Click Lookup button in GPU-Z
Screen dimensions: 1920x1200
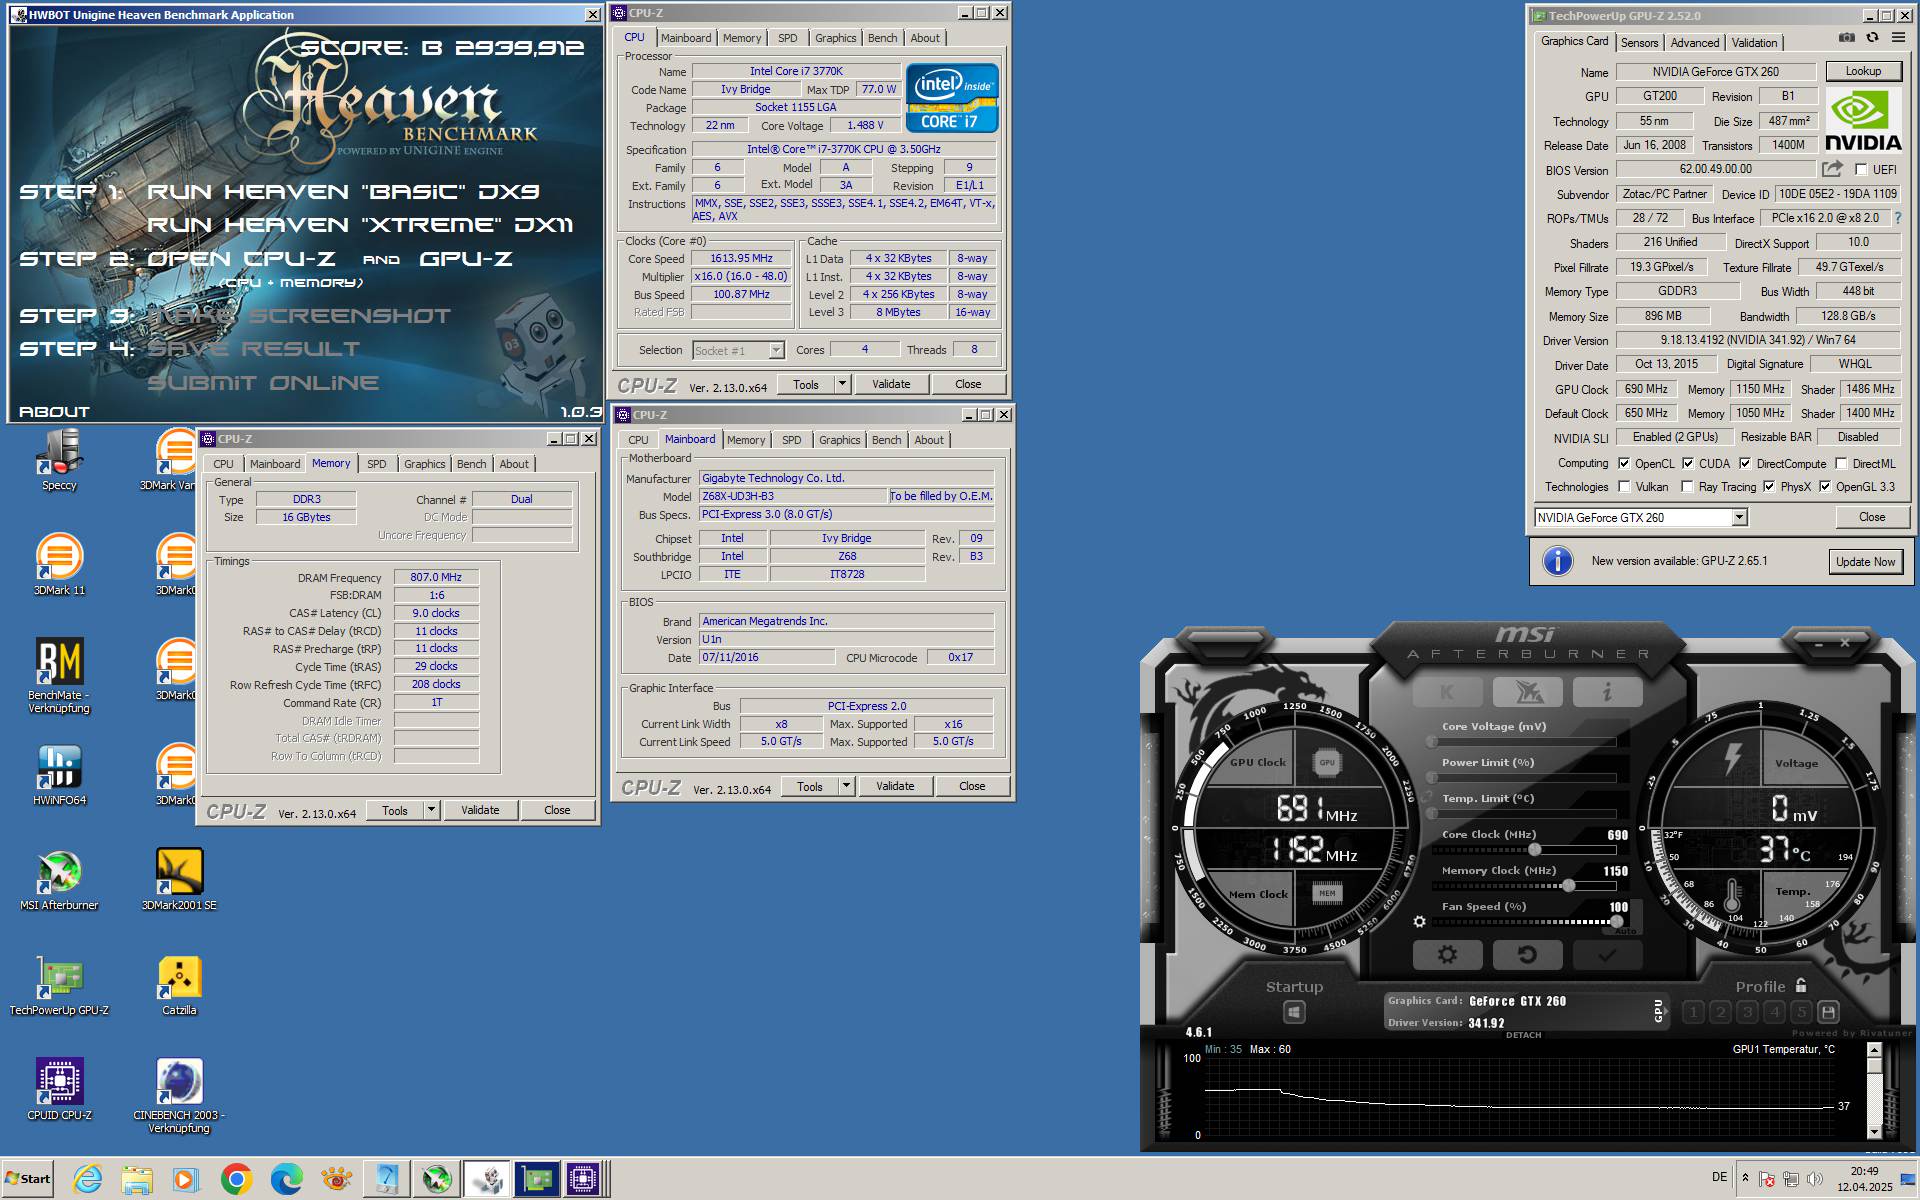point(1863,71)
